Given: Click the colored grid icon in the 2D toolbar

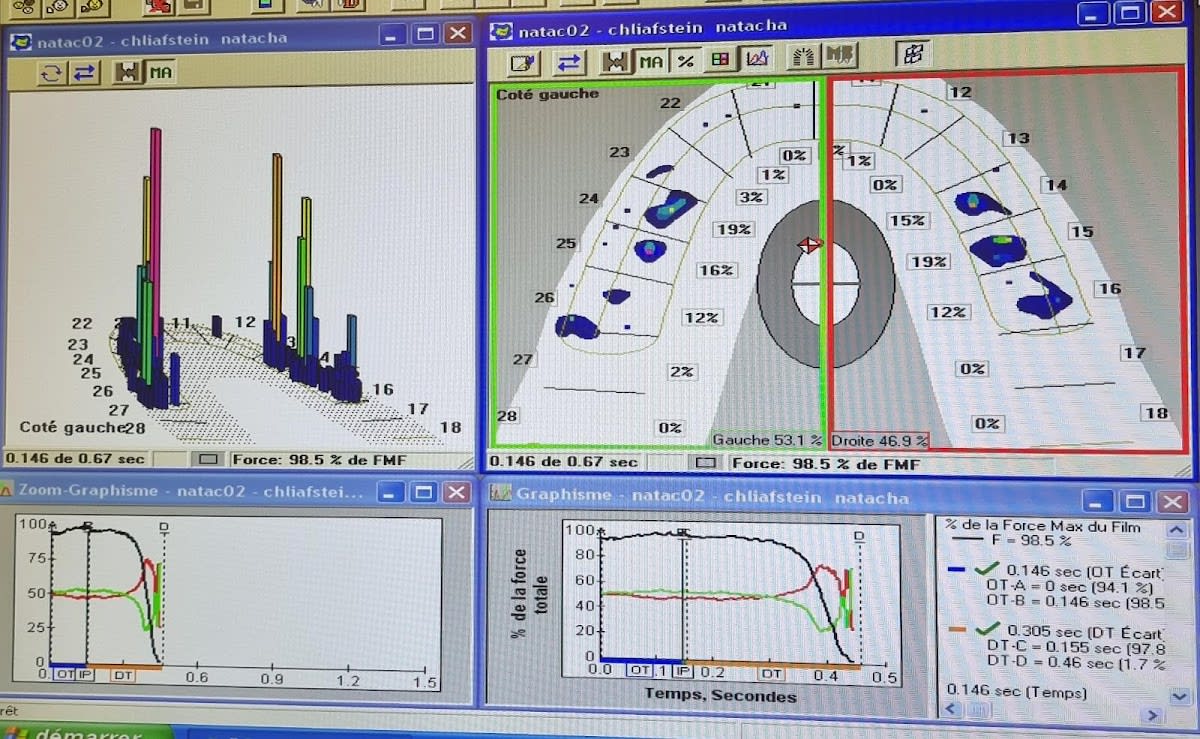Looking at the screenshot, I should pyautogui.click(x=719, y=60).
